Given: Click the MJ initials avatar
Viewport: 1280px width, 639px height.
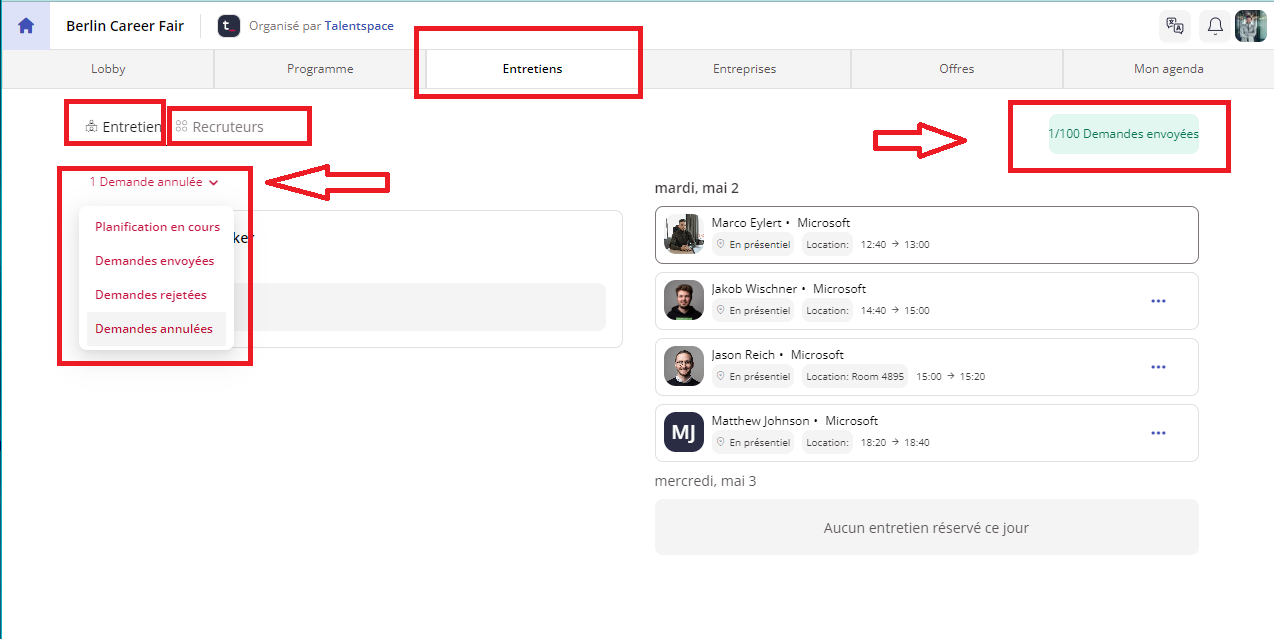Looking at the screenshot, I should 684,432.
